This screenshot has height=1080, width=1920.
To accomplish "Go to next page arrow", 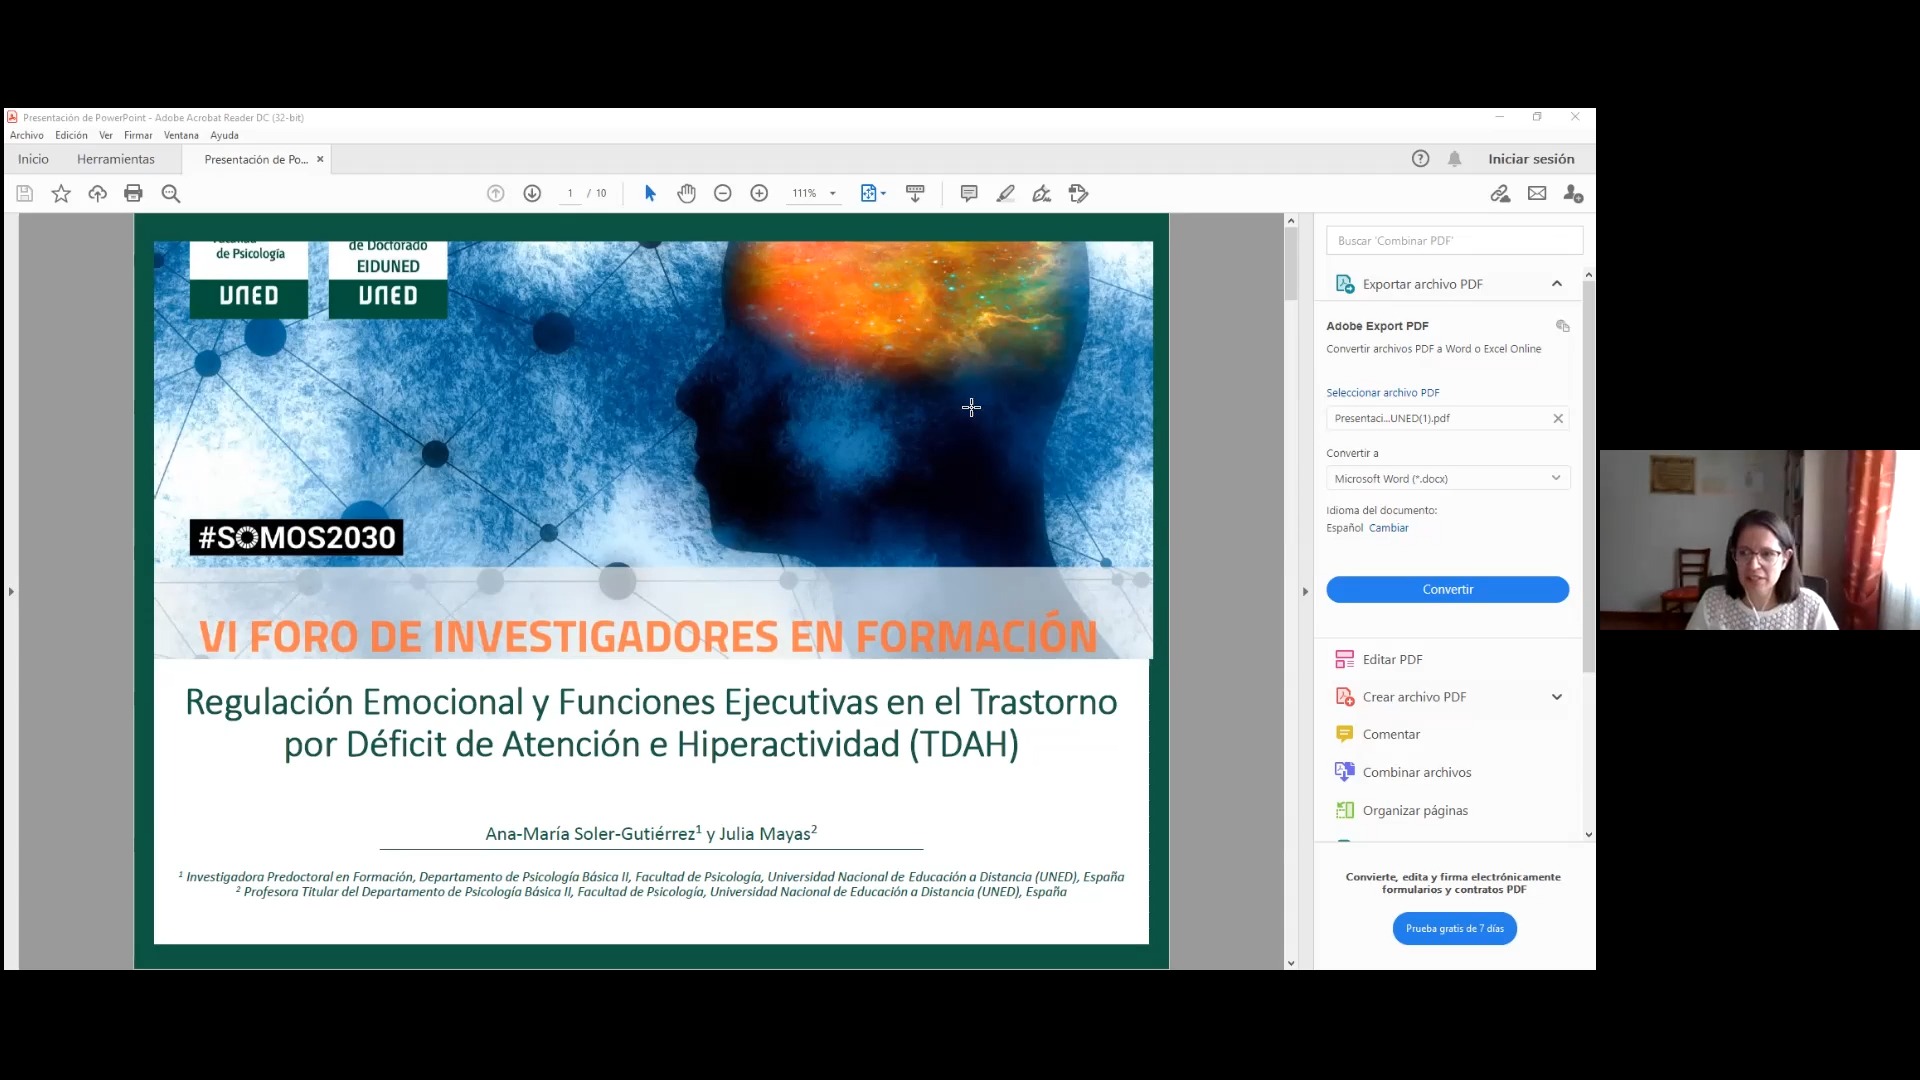I will [x=532, y=194].
